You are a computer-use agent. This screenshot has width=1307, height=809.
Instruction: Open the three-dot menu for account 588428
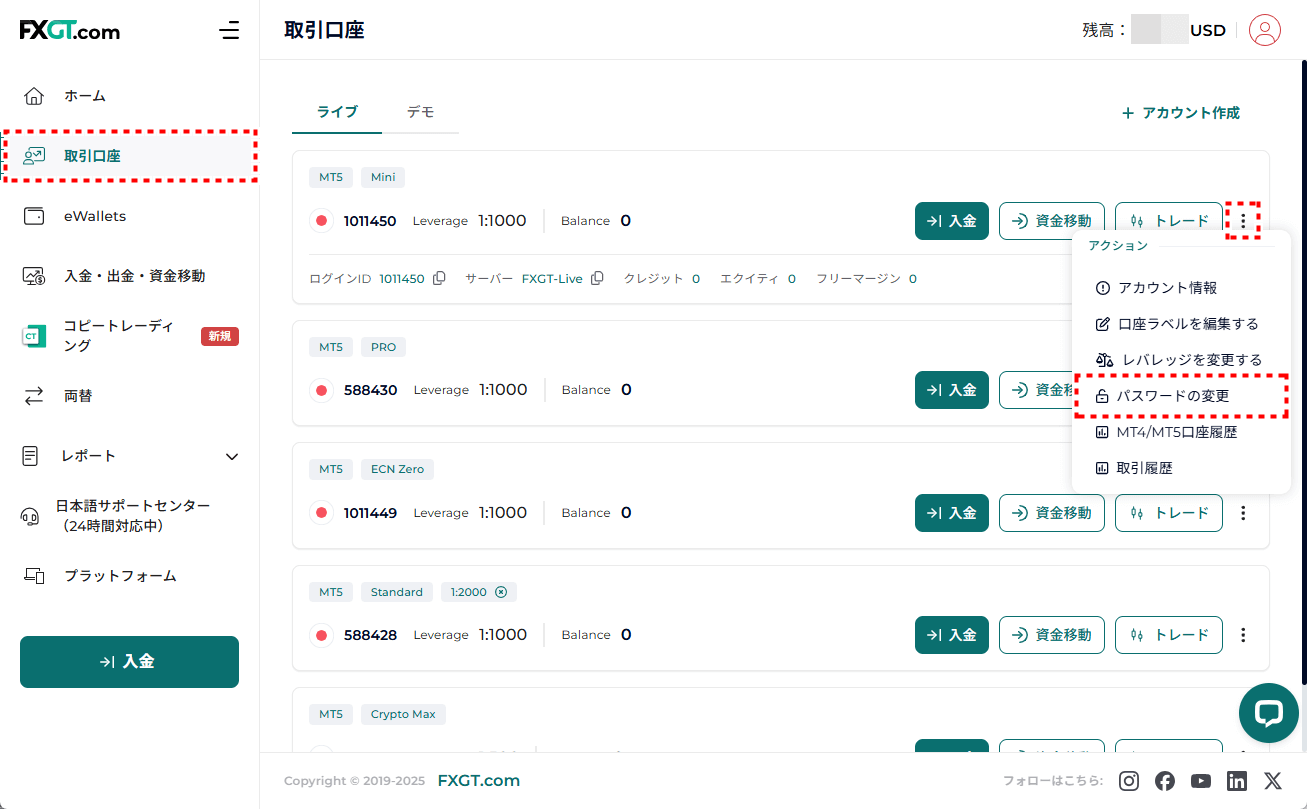pos(1243,635)
